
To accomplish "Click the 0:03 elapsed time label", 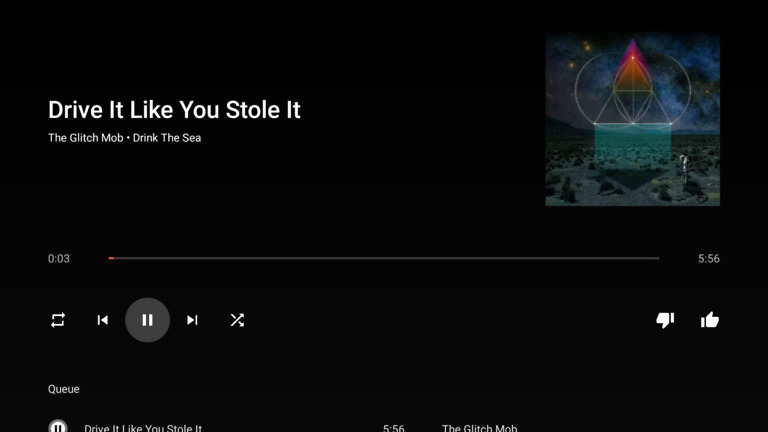I will pos(59,259).
